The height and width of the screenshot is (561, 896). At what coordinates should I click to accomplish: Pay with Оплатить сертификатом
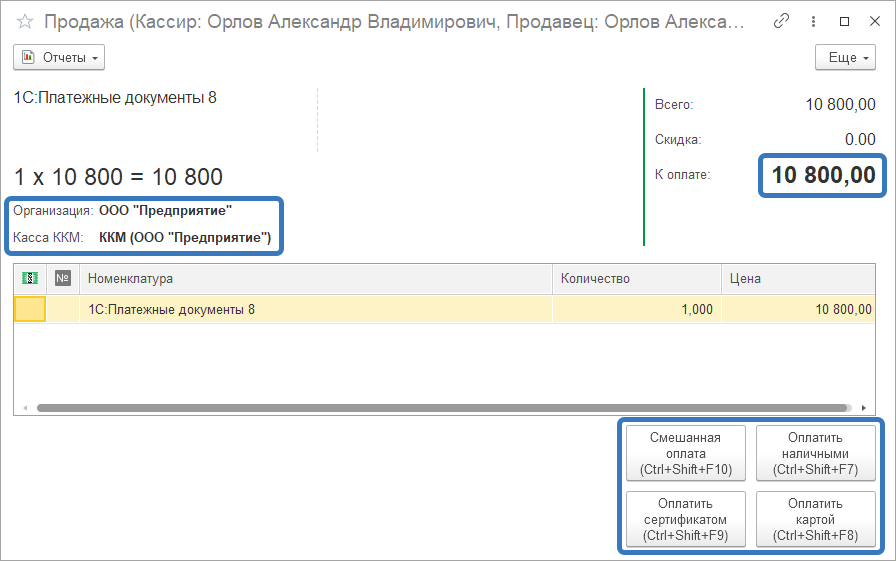pyautogui.click(x=686, y=519)
